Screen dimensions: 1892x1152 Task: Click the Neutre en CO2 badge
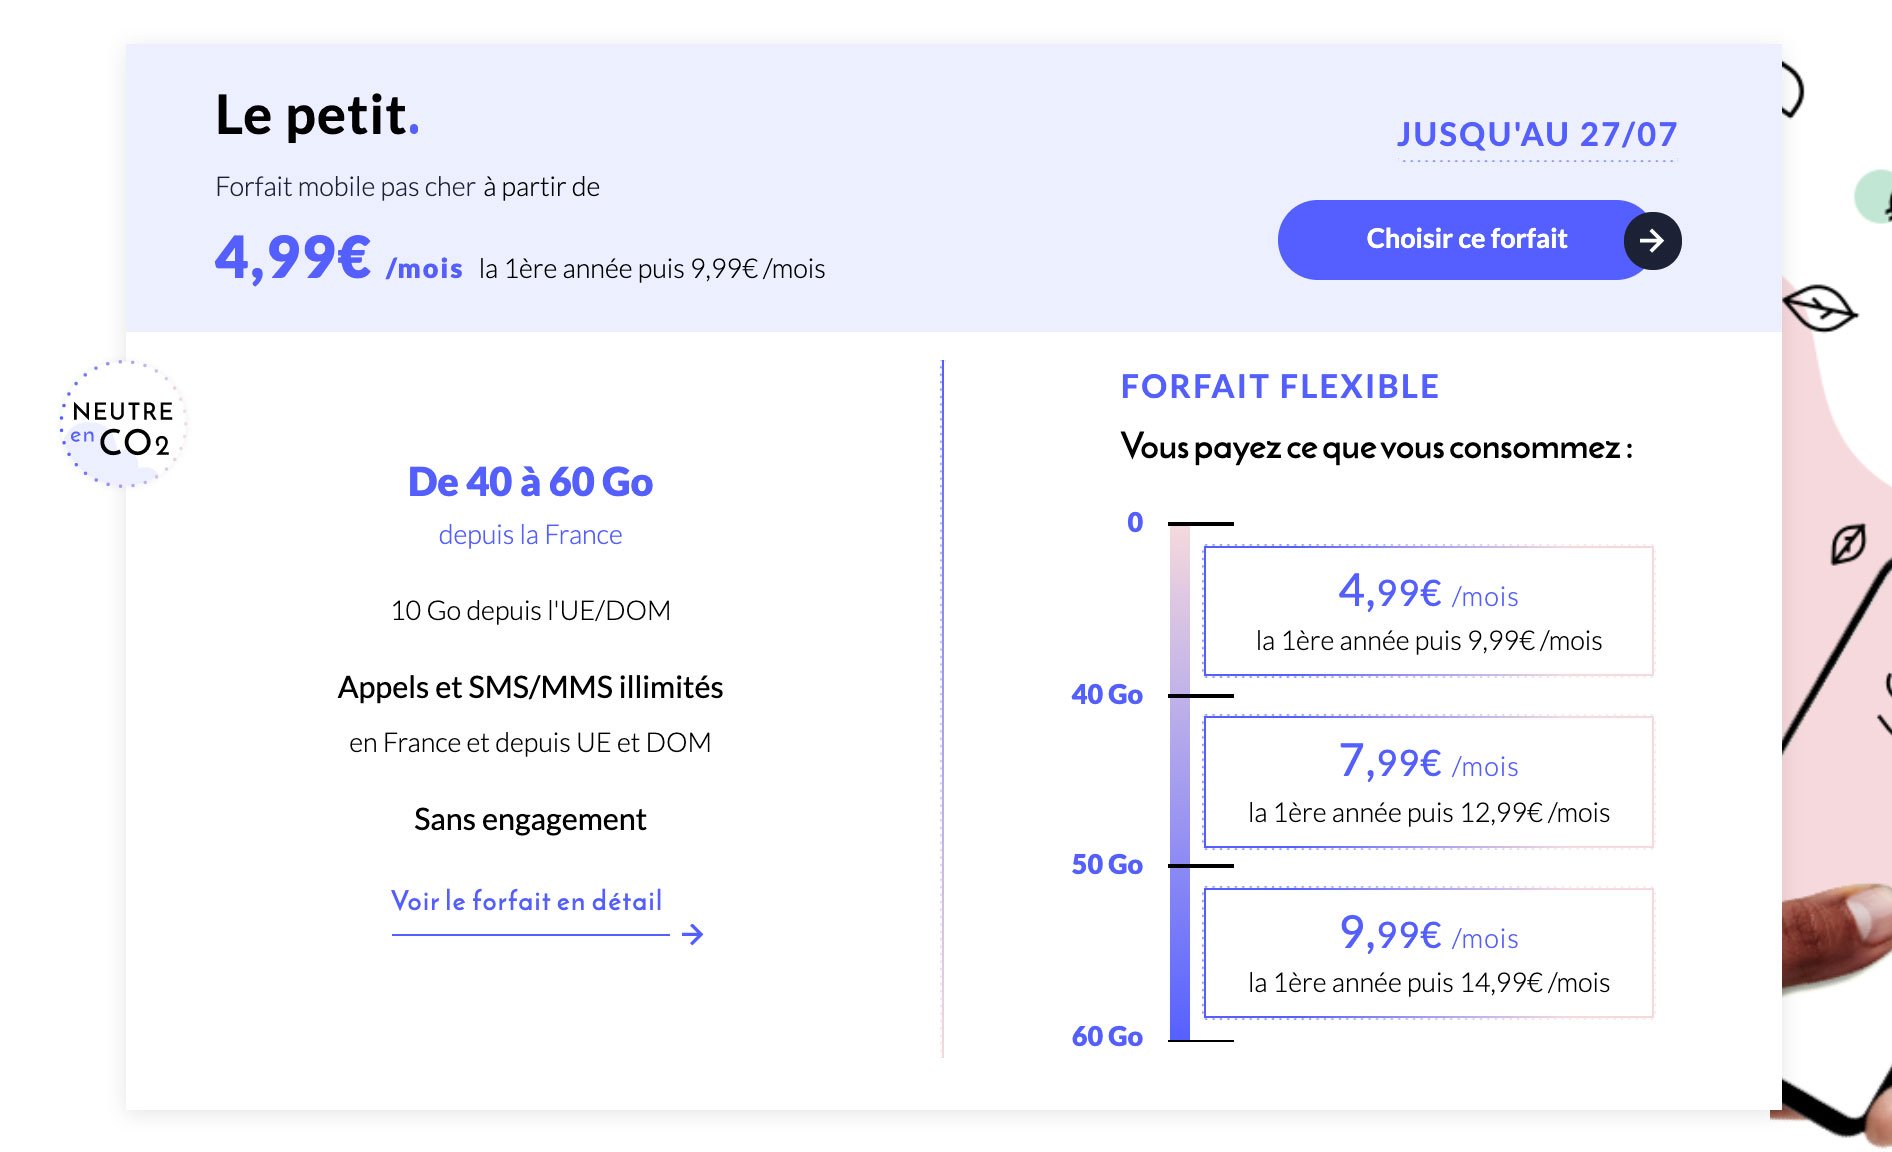click(123, 425)
